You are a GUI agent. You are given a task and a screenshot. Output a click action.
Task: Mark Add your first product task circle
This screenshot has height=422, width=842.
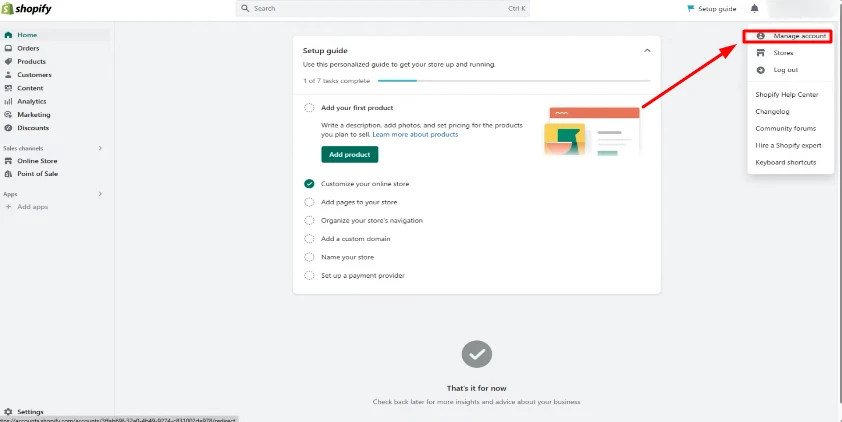click(x=309, y=108)
